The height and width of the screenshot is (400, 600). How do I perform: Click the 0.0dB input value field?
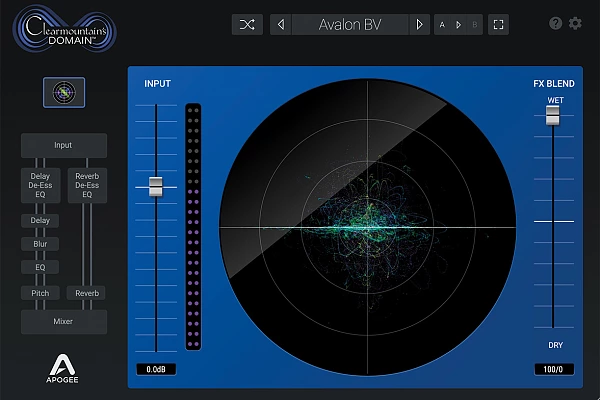pyautogui.click(x=156, y=370)
